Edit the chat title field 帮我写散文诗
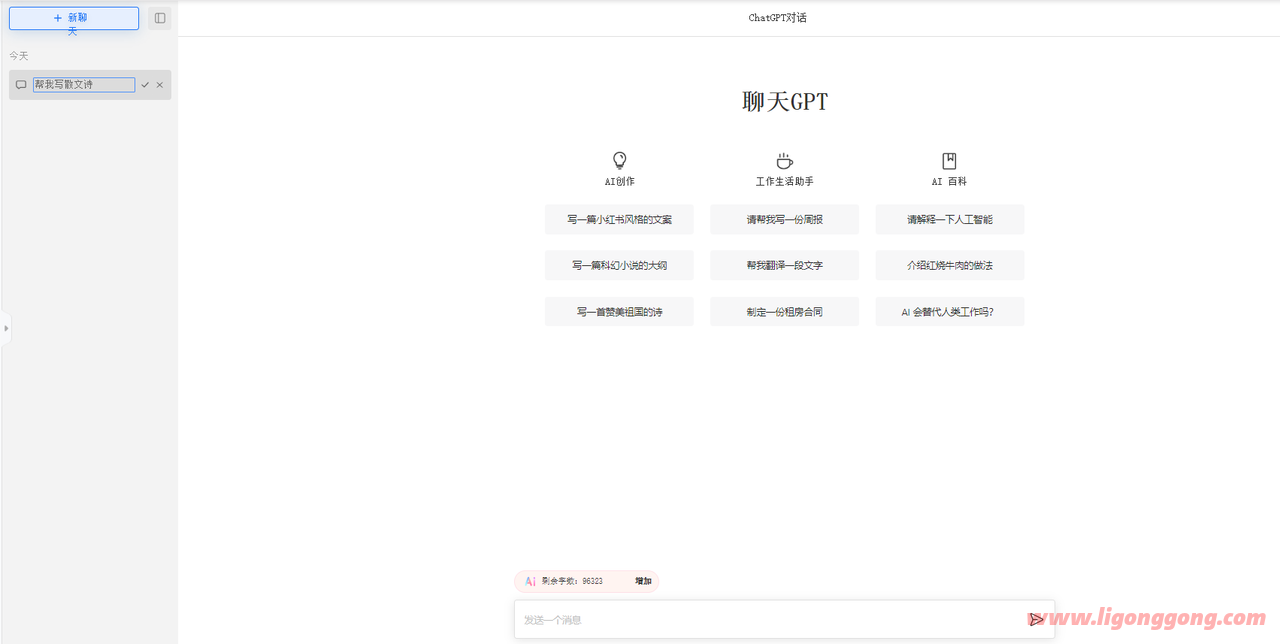This screenshot has width=1280, height=644. click(84, 85)
